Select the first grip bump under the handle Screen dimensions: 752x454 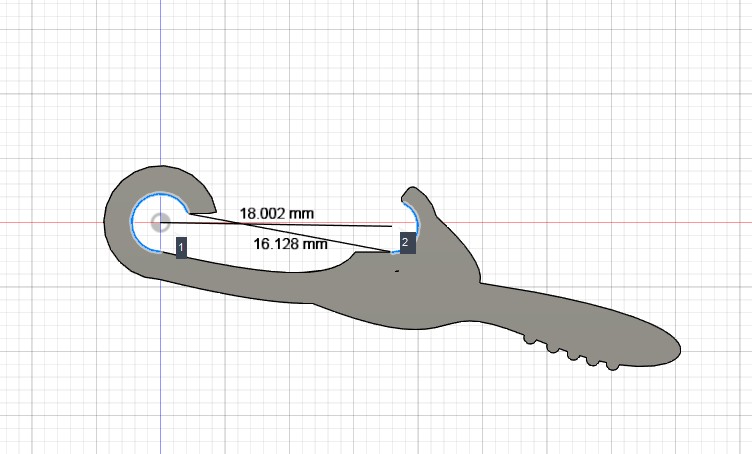point(529,341)
